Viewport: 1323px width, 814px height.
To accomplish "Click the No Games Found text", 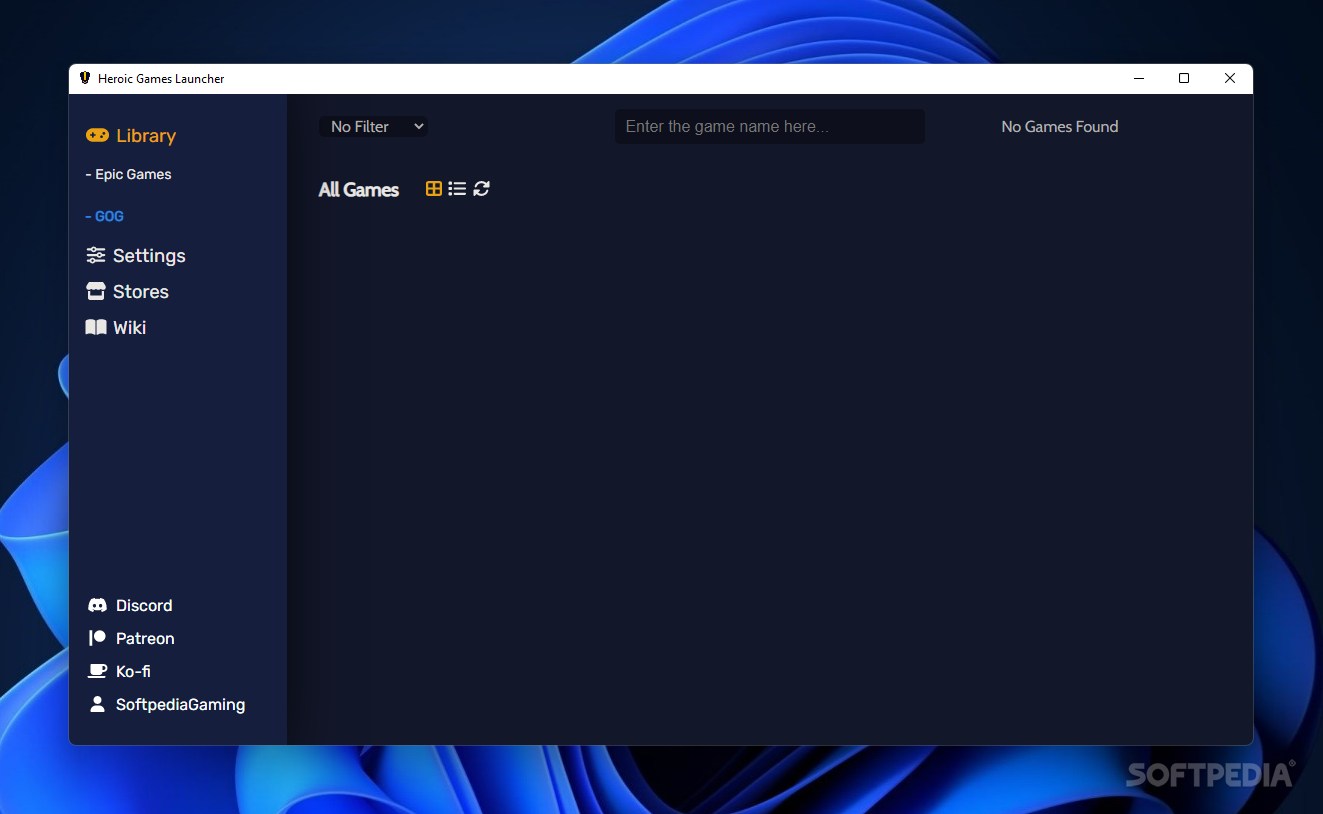I will [1060, 127].
